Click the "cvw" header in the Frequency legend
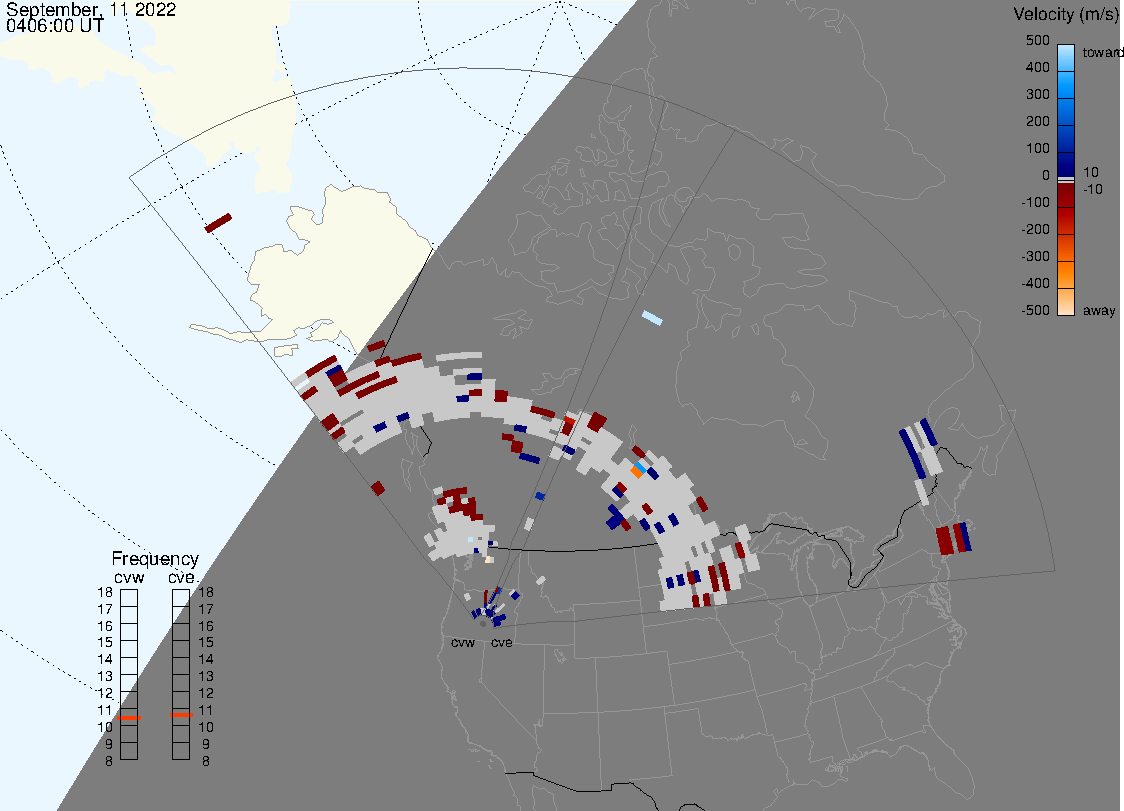The image size is (1124, 811). pos(129,578)
